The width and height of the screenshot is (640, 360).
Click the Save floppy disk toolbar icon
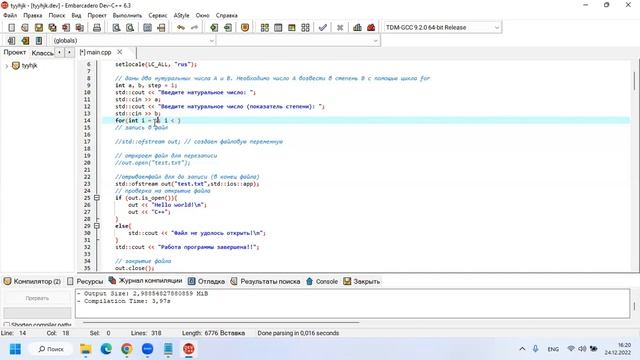tap(39, 27)
